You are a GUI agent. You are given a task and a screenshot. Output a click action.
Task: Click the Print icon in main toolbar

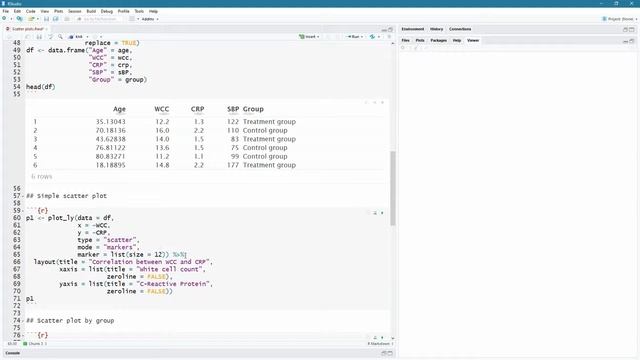coord(67,19)
